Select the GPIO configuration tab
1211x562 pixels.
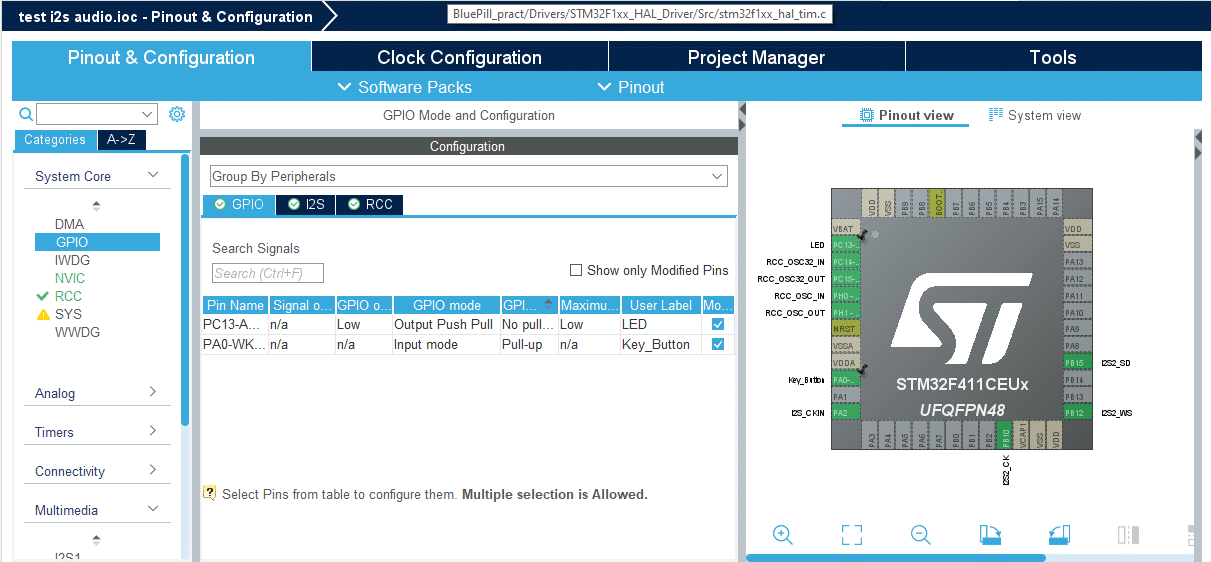[x=239, y=204]
